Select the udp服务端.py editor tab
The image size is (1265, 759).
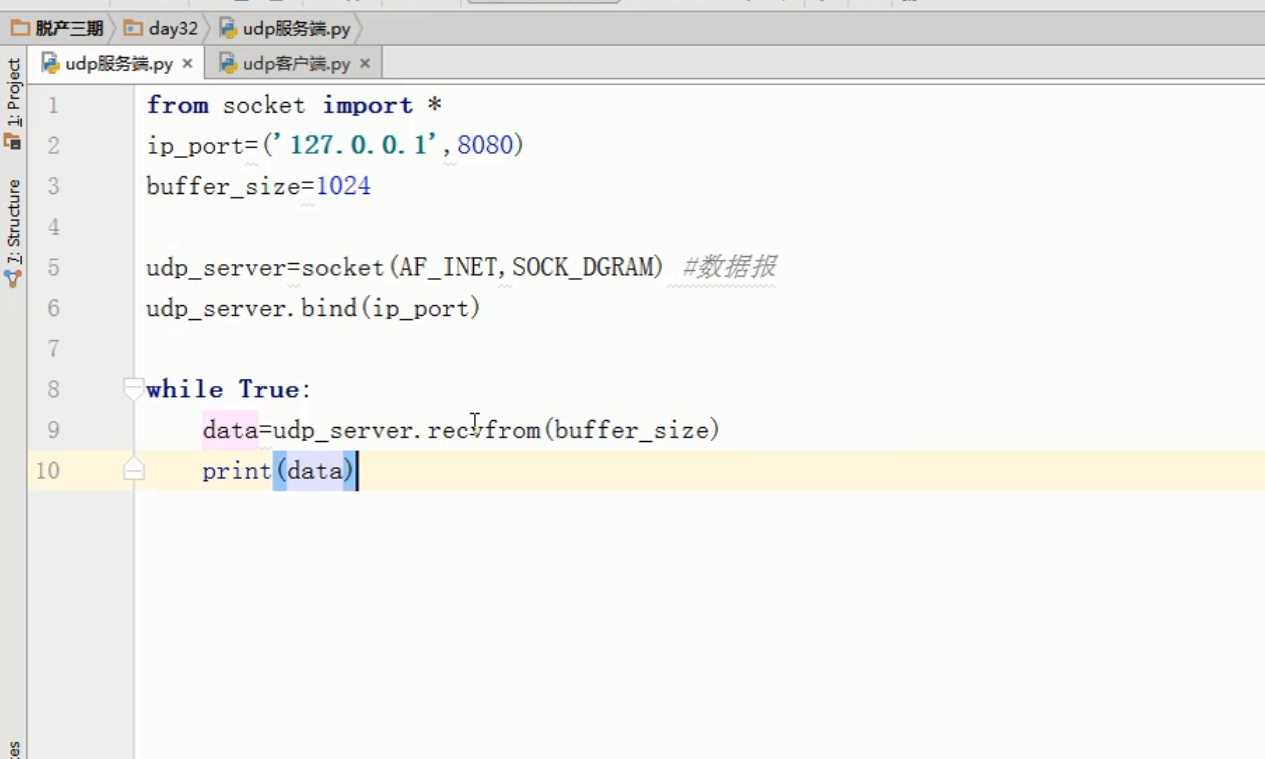[x=118, y=64]
